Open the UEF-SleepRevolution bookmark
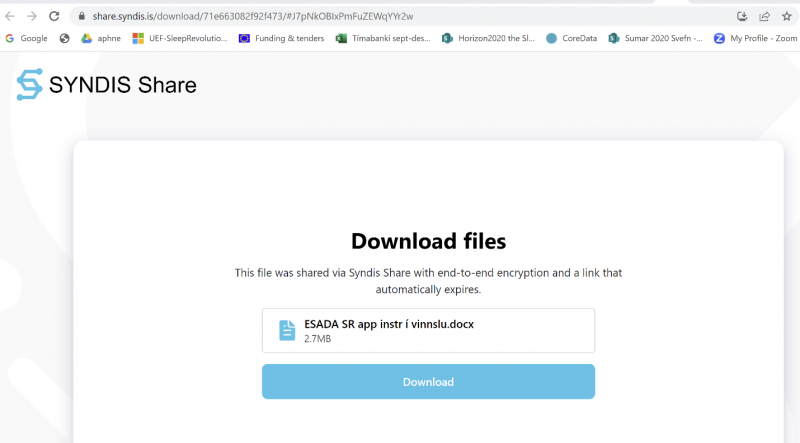 pyautogui.click(x=180, y=38)
